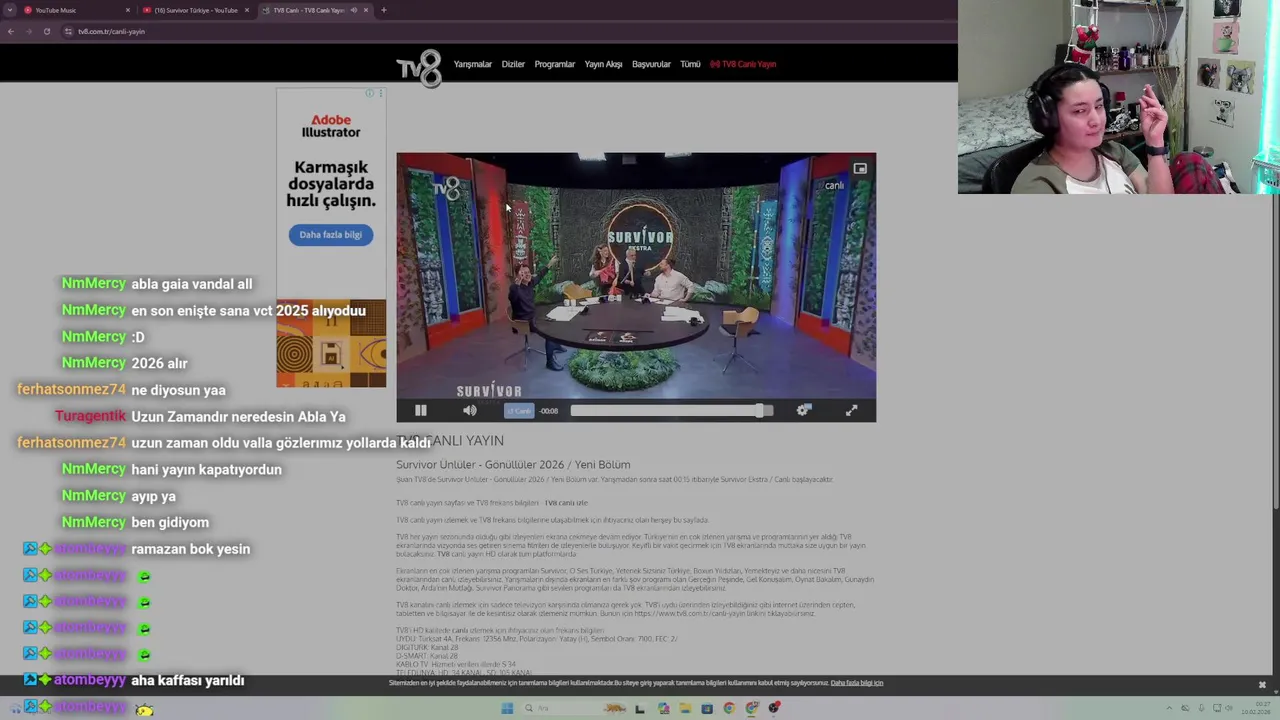Mute the TV8 Canlı tab's audio icon
The width and height of the screenshot is (1280, 720).
pyautogui.click(x=353, y=10)
